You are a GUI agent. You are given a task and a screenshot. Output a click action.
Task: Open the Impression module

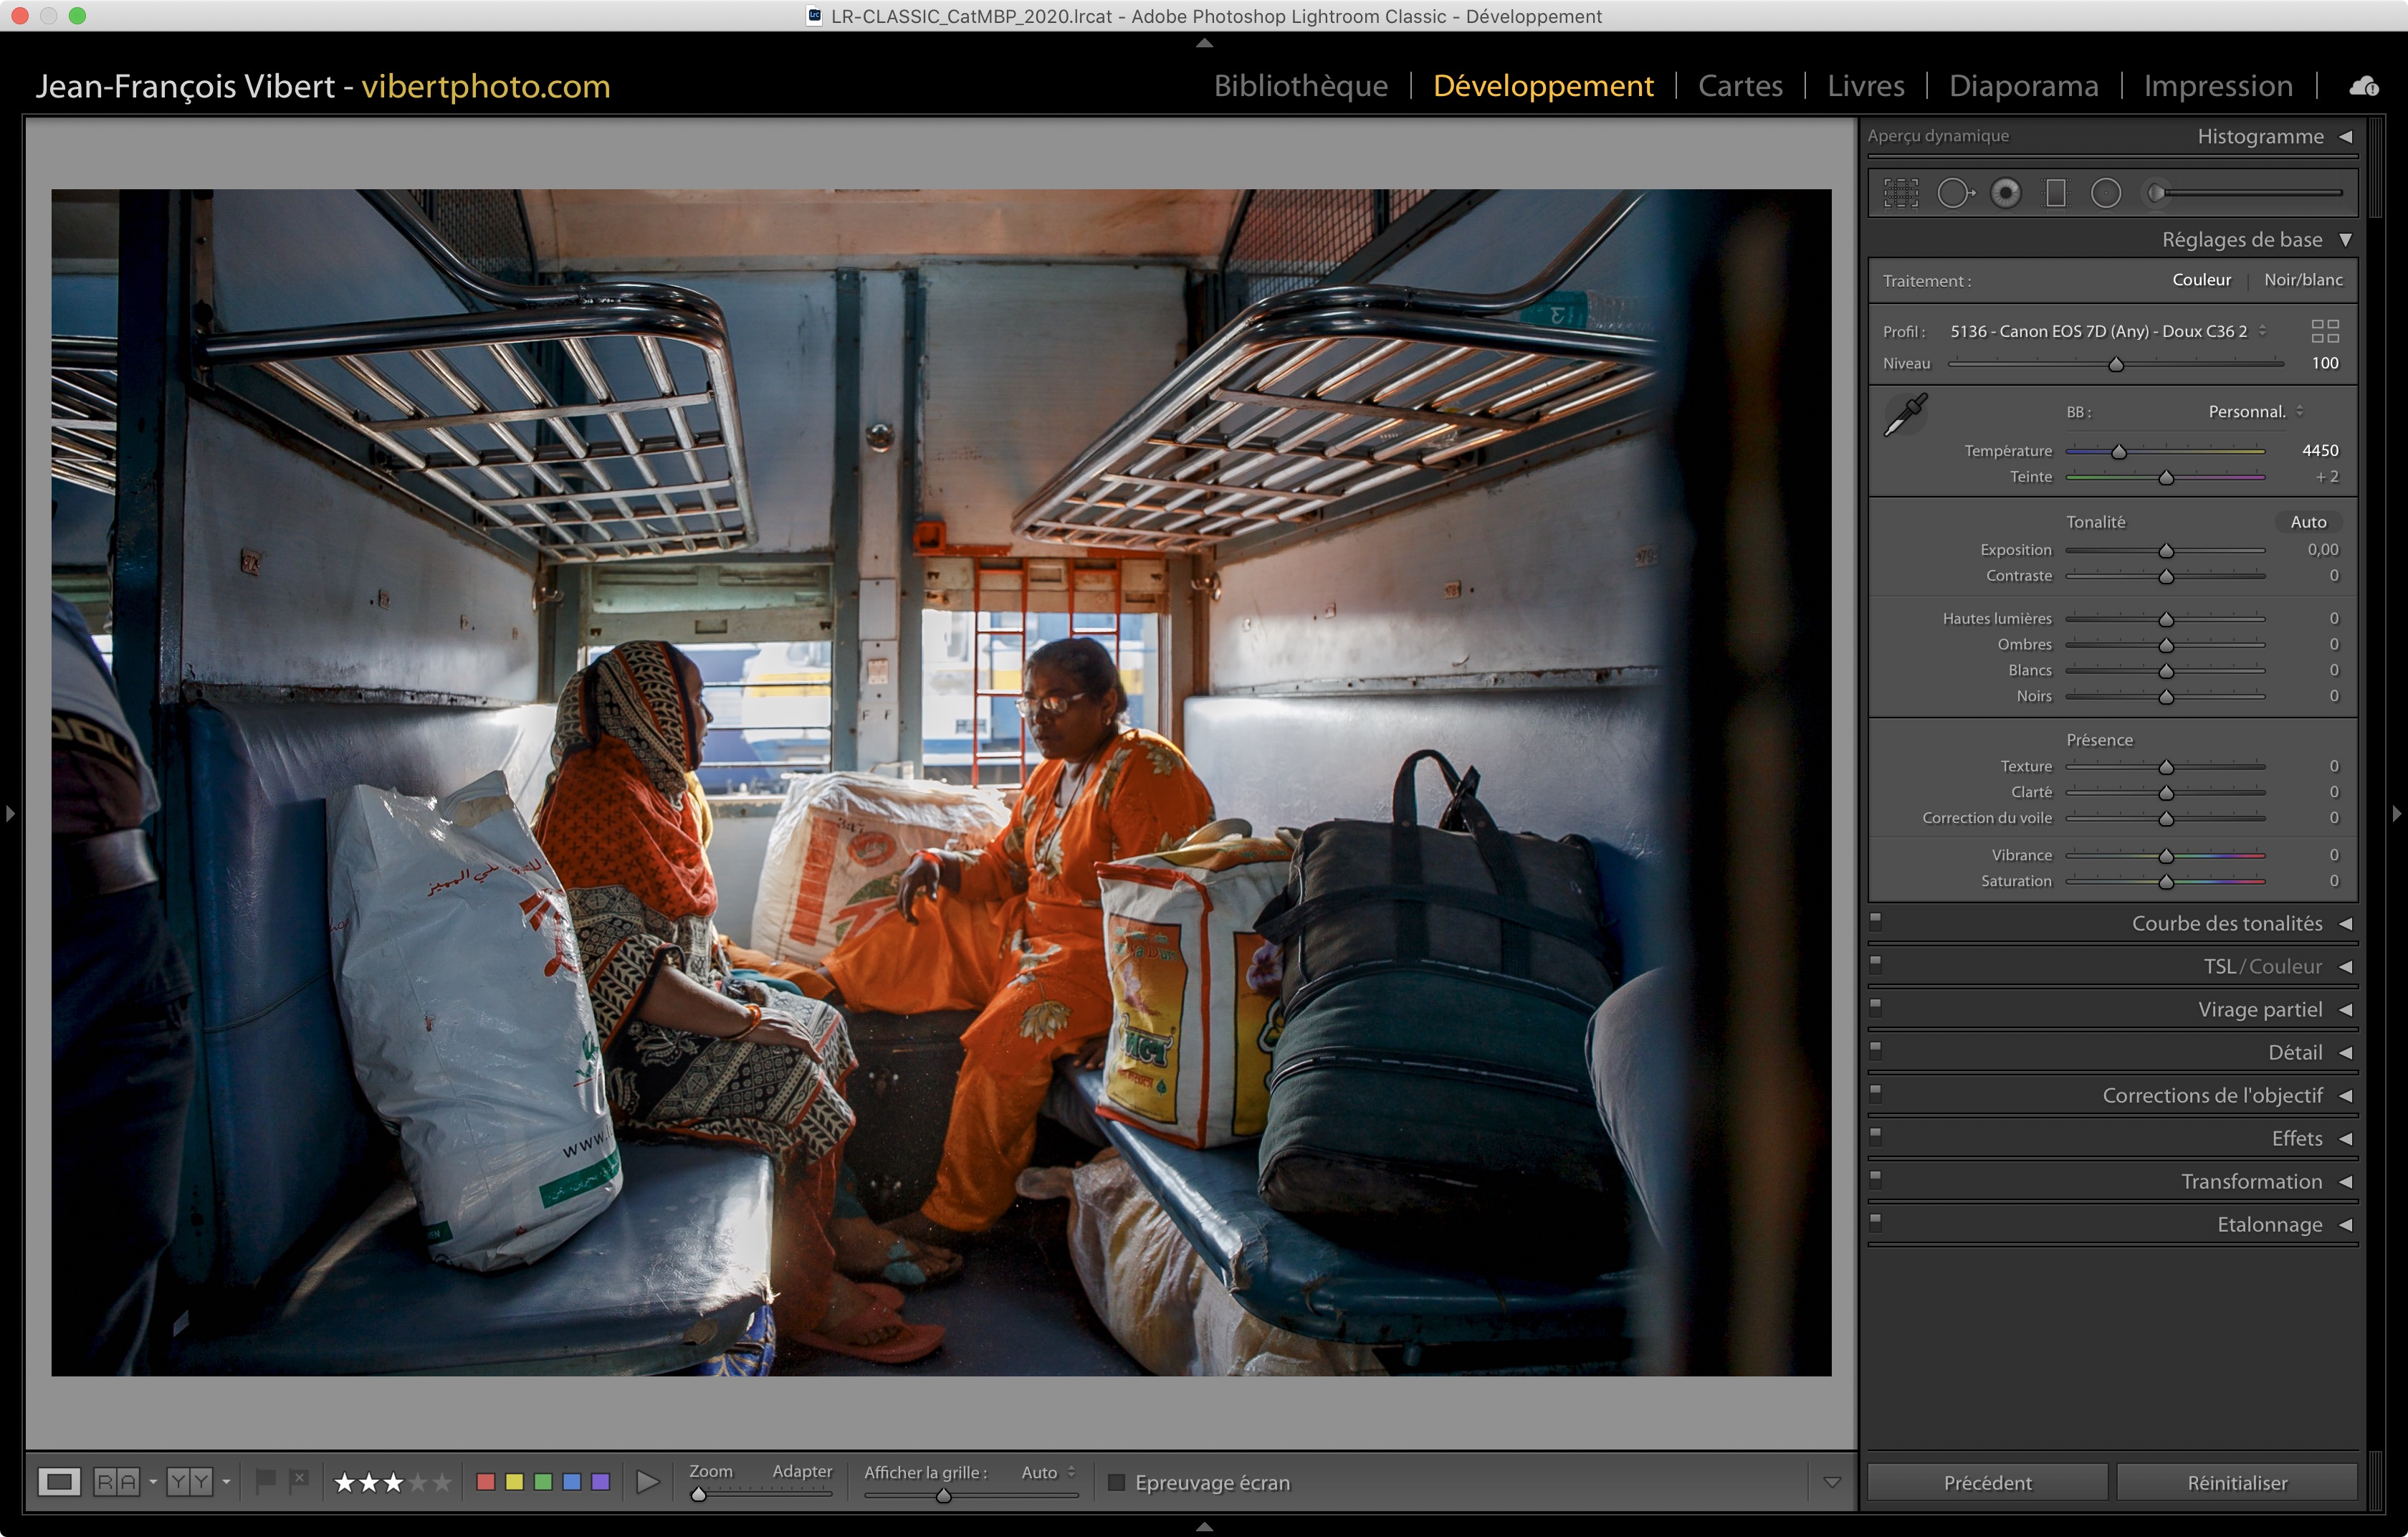[x=2217, y=86]
